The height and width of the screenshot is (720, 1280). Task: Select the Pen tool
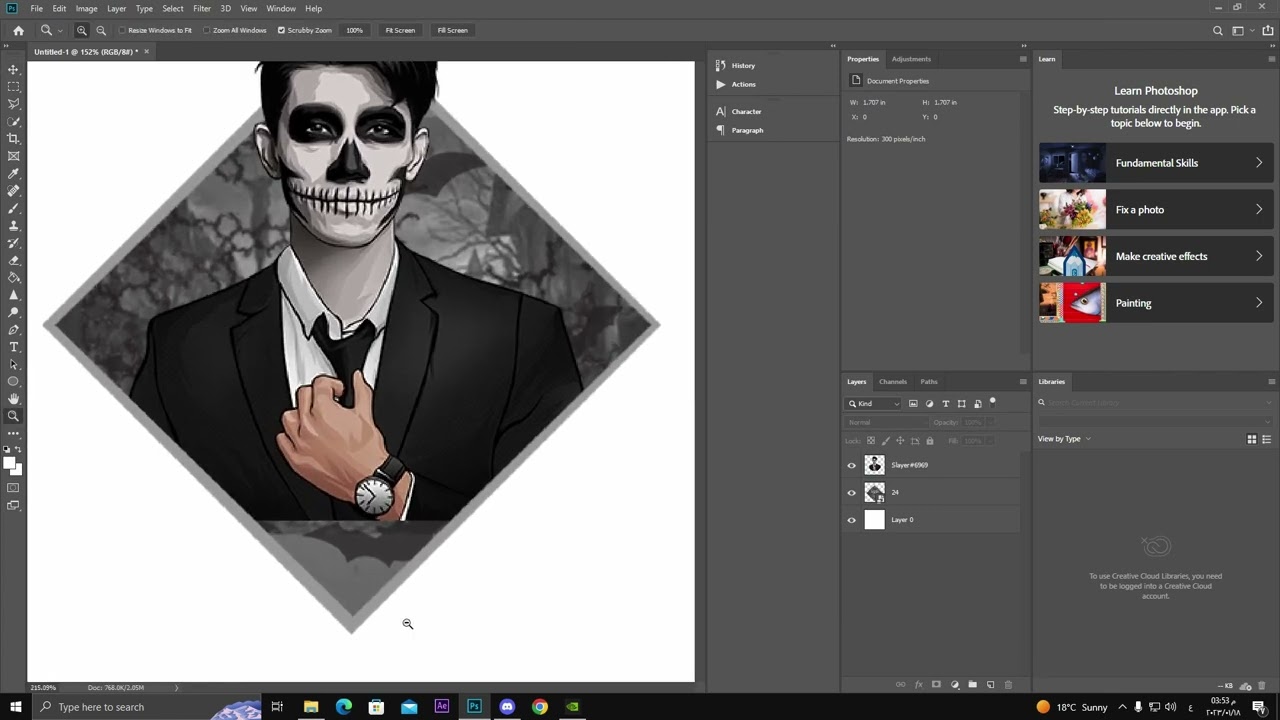click(x=14, y=330)
